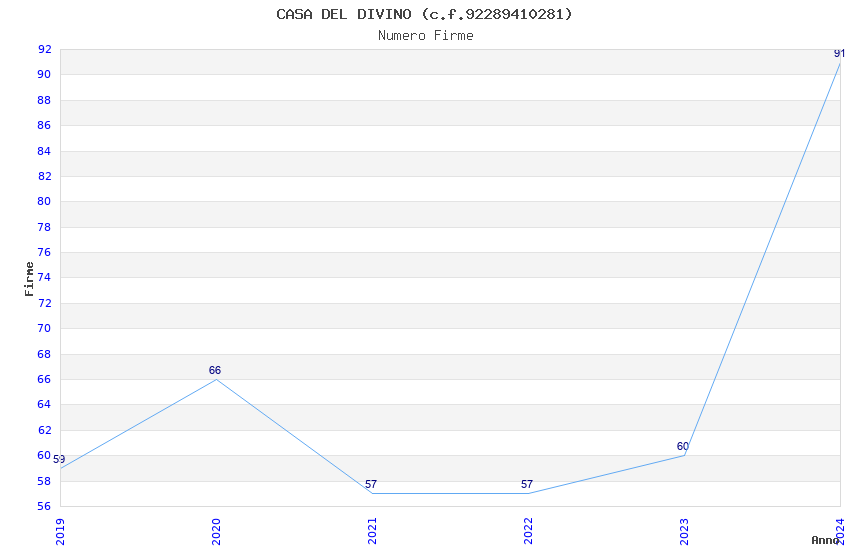The width and height of the screenshot is (850, 550).
Task: Click the data label 57 above 2021
Action: [371, 484]
